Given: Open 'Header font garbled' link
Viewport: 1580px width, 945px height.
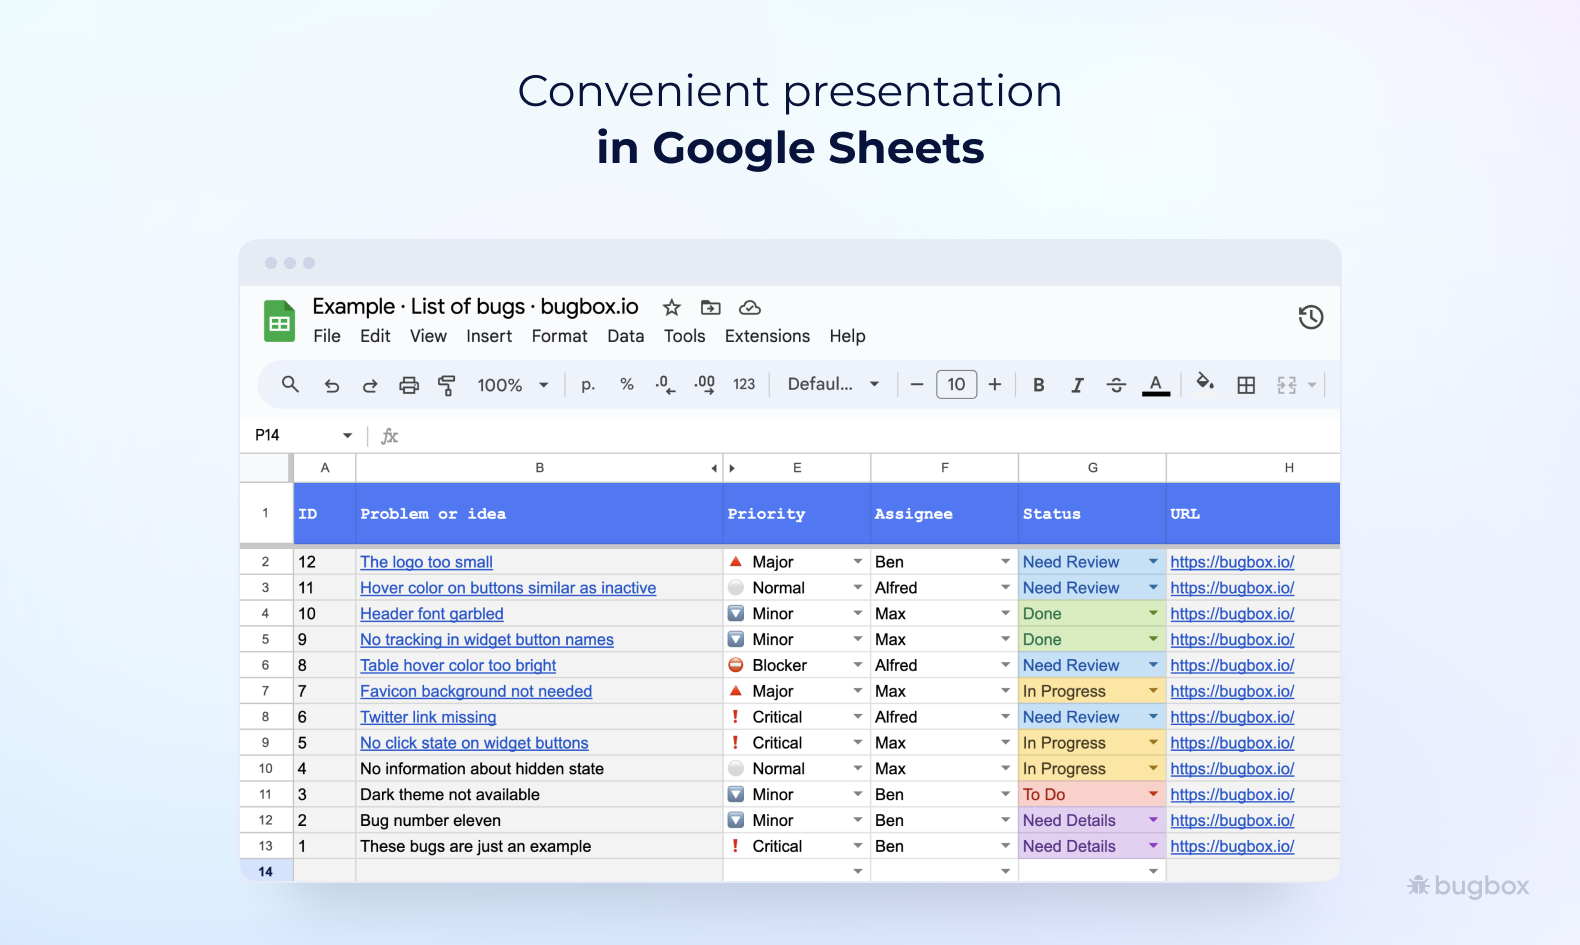Looking at the screenshot, I should [x=432, y=614].
